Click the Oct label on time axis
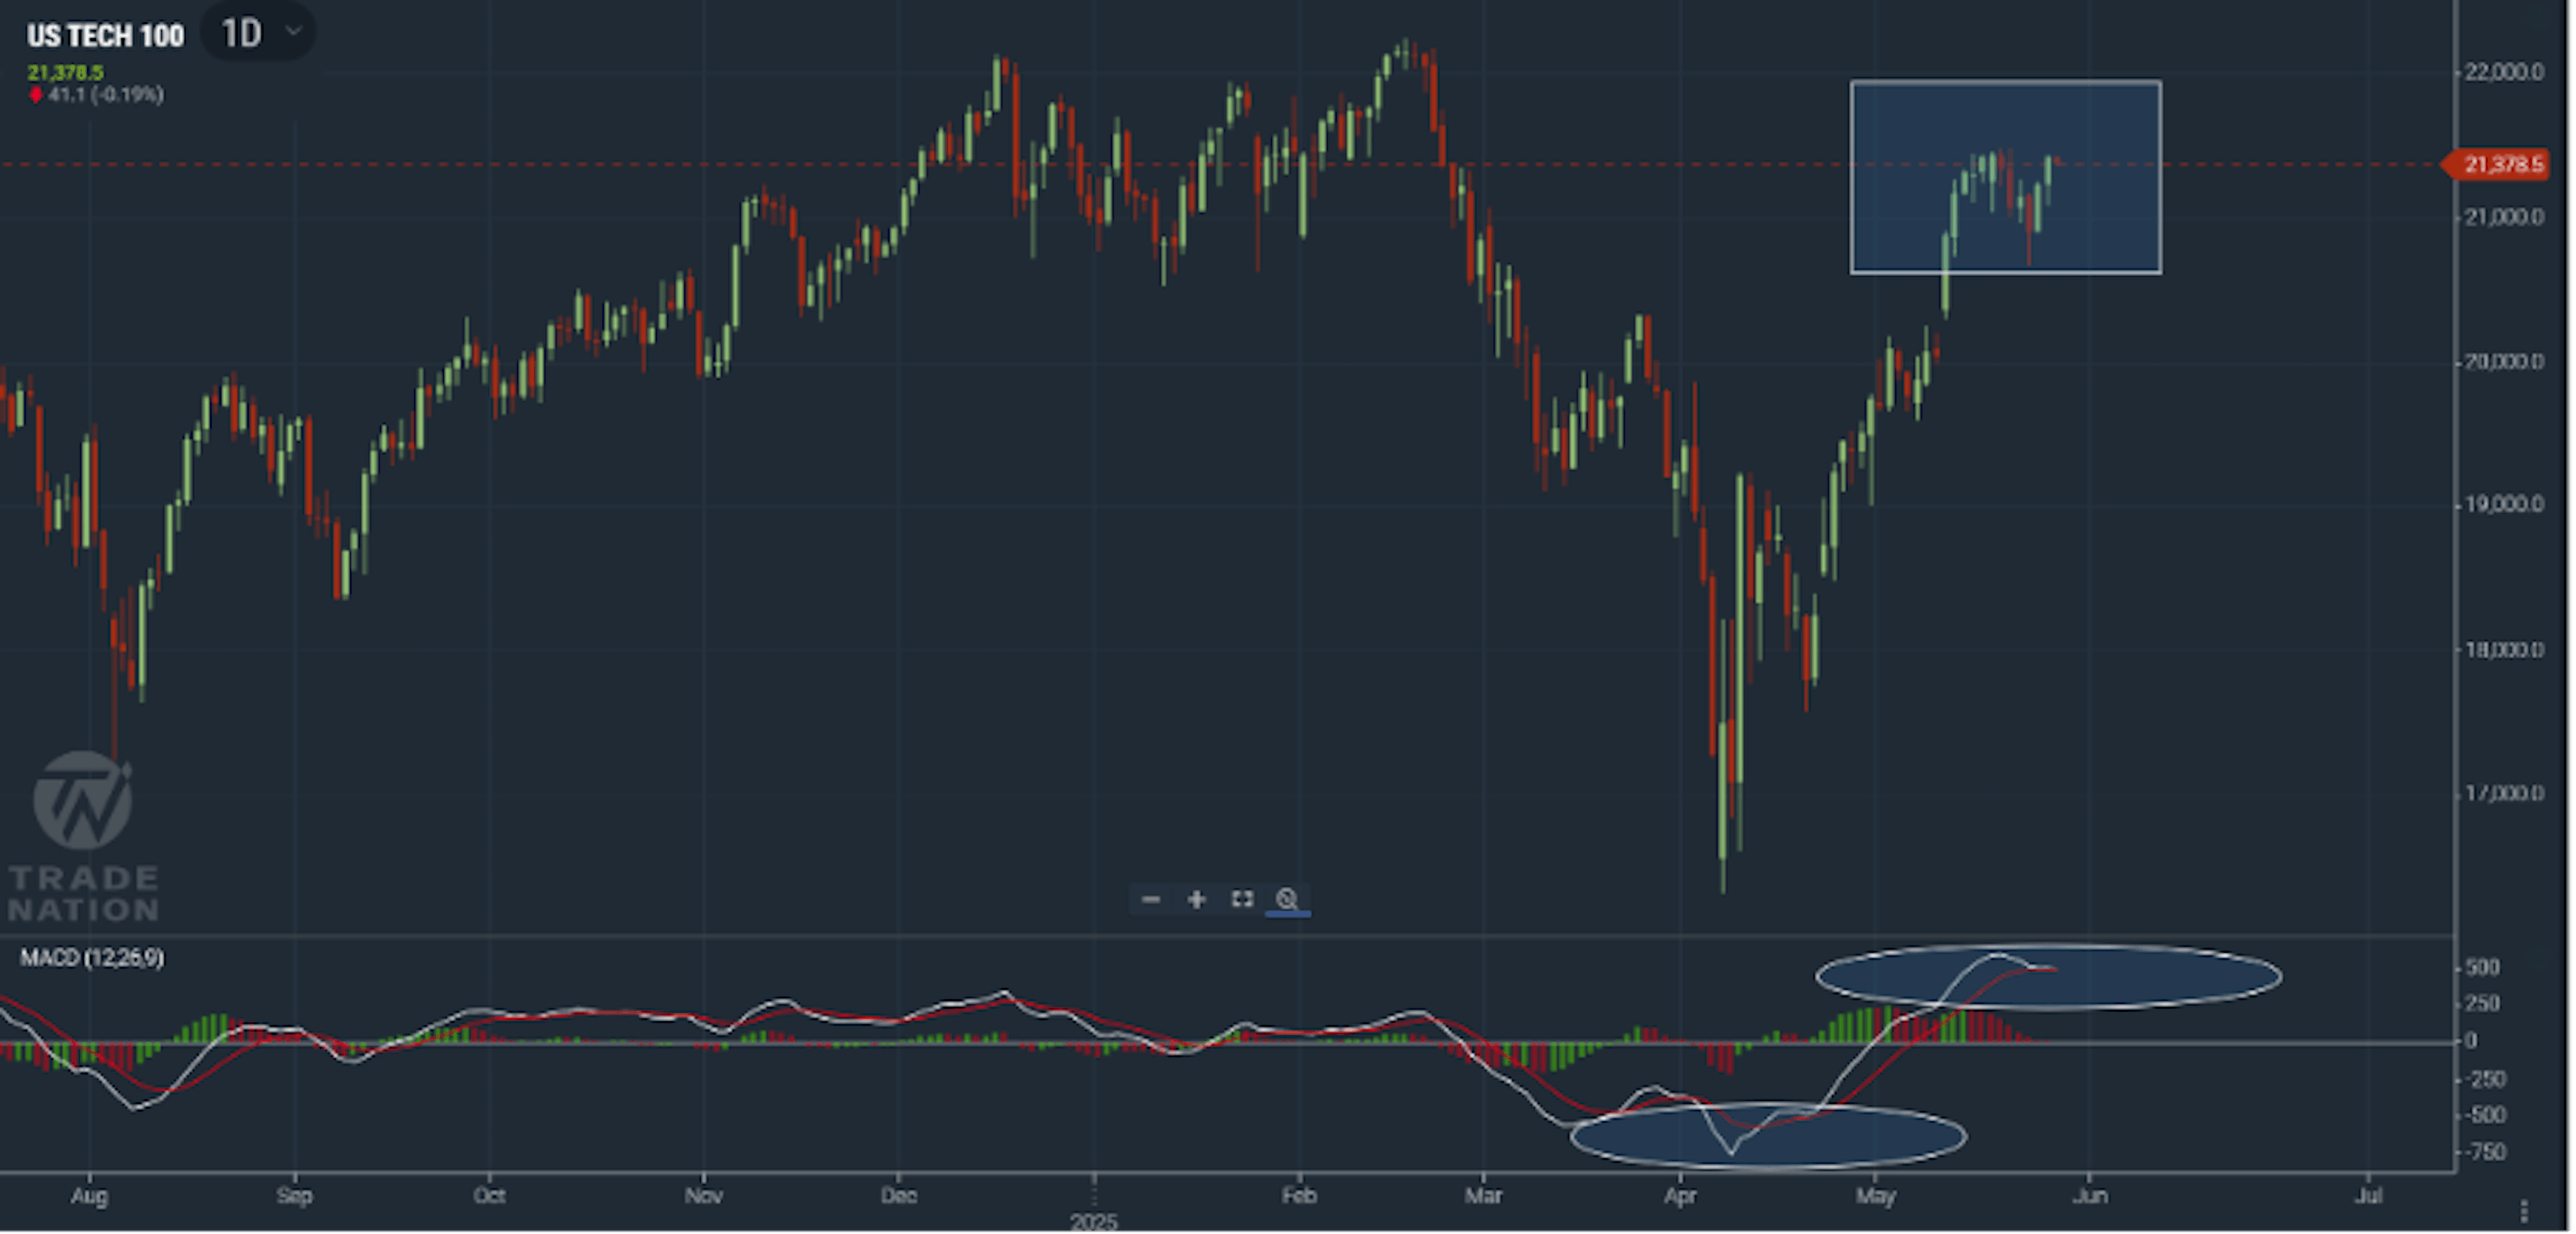The height and width of the screenshot is (1234, 2576). coord(489,1196)
